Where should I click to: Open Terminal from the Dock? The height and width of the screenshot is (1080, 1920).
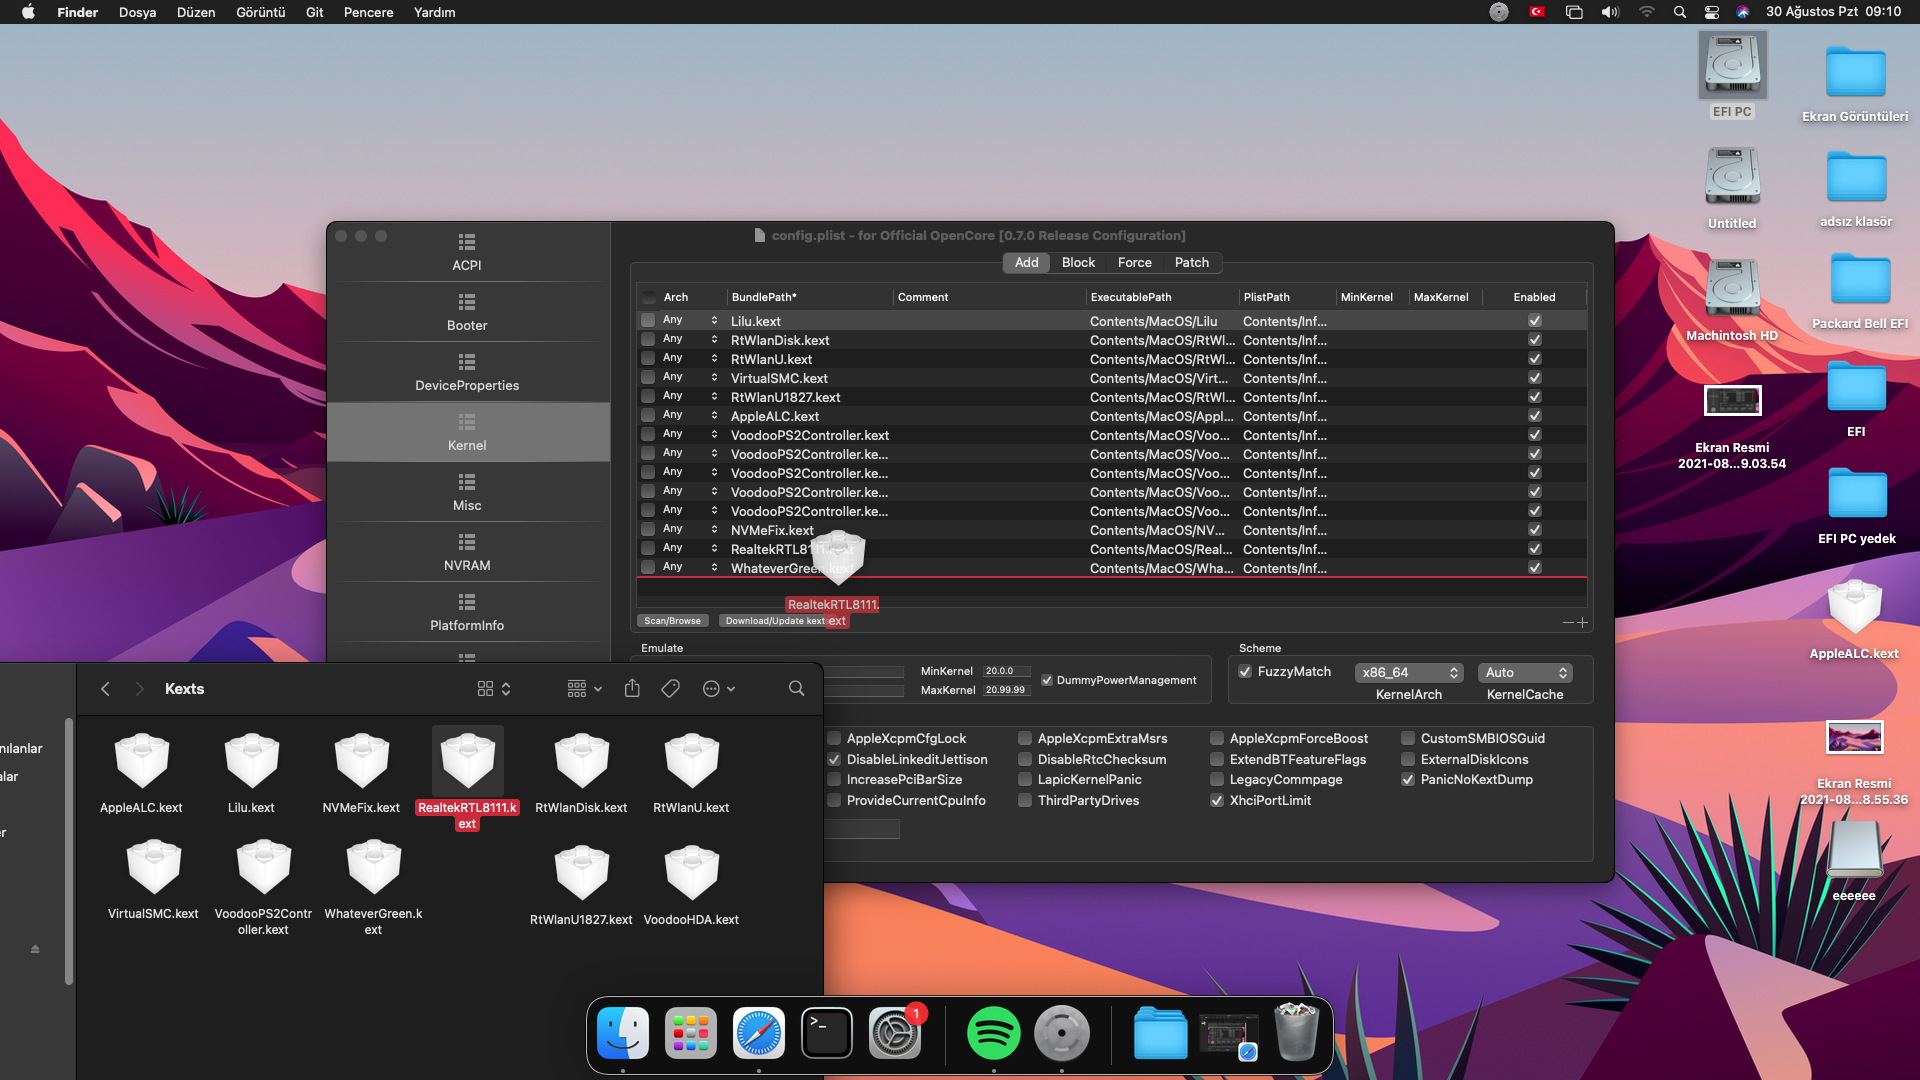(x=827, y=1033)
